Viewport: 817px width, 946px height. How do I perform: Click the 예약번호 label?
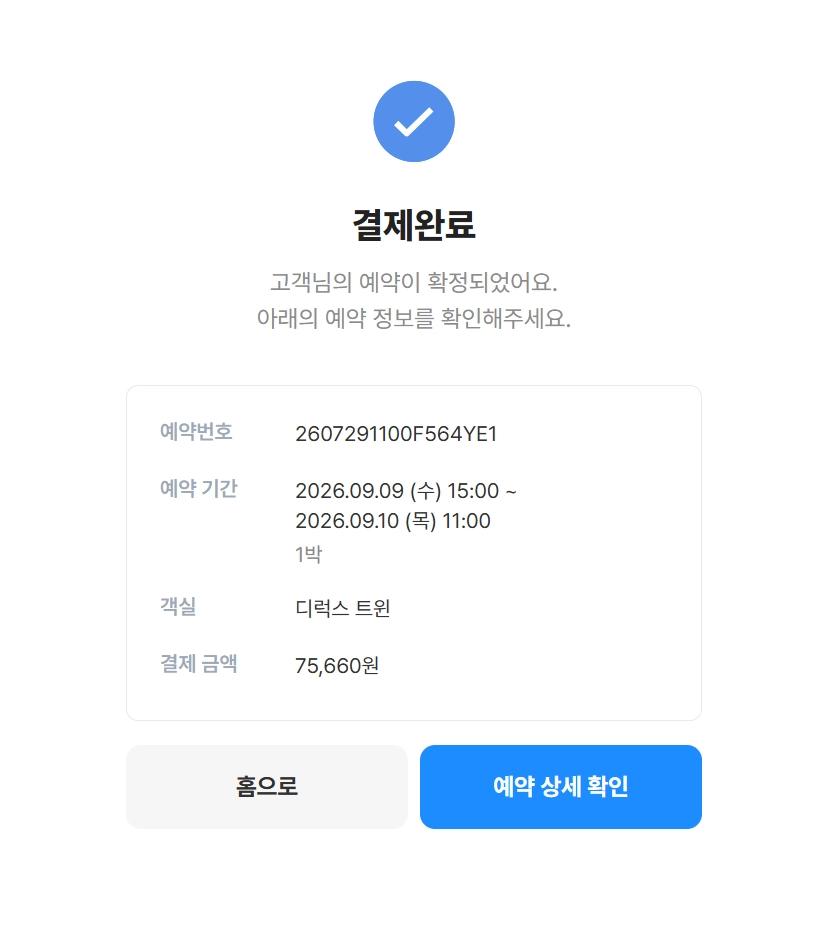click(x=196, y=431)
